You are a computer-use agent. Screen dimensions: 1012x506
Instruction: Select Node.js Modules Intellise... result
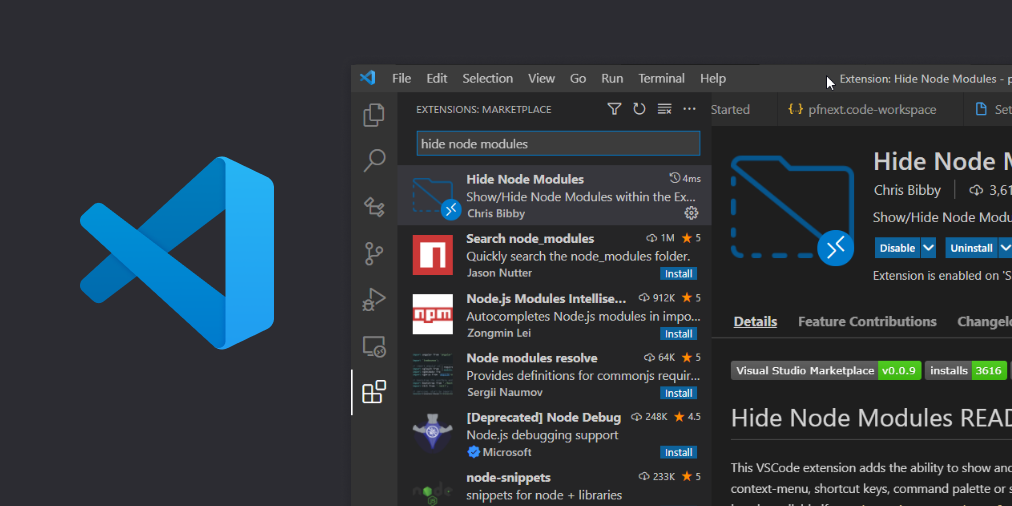tap(554, 314)
